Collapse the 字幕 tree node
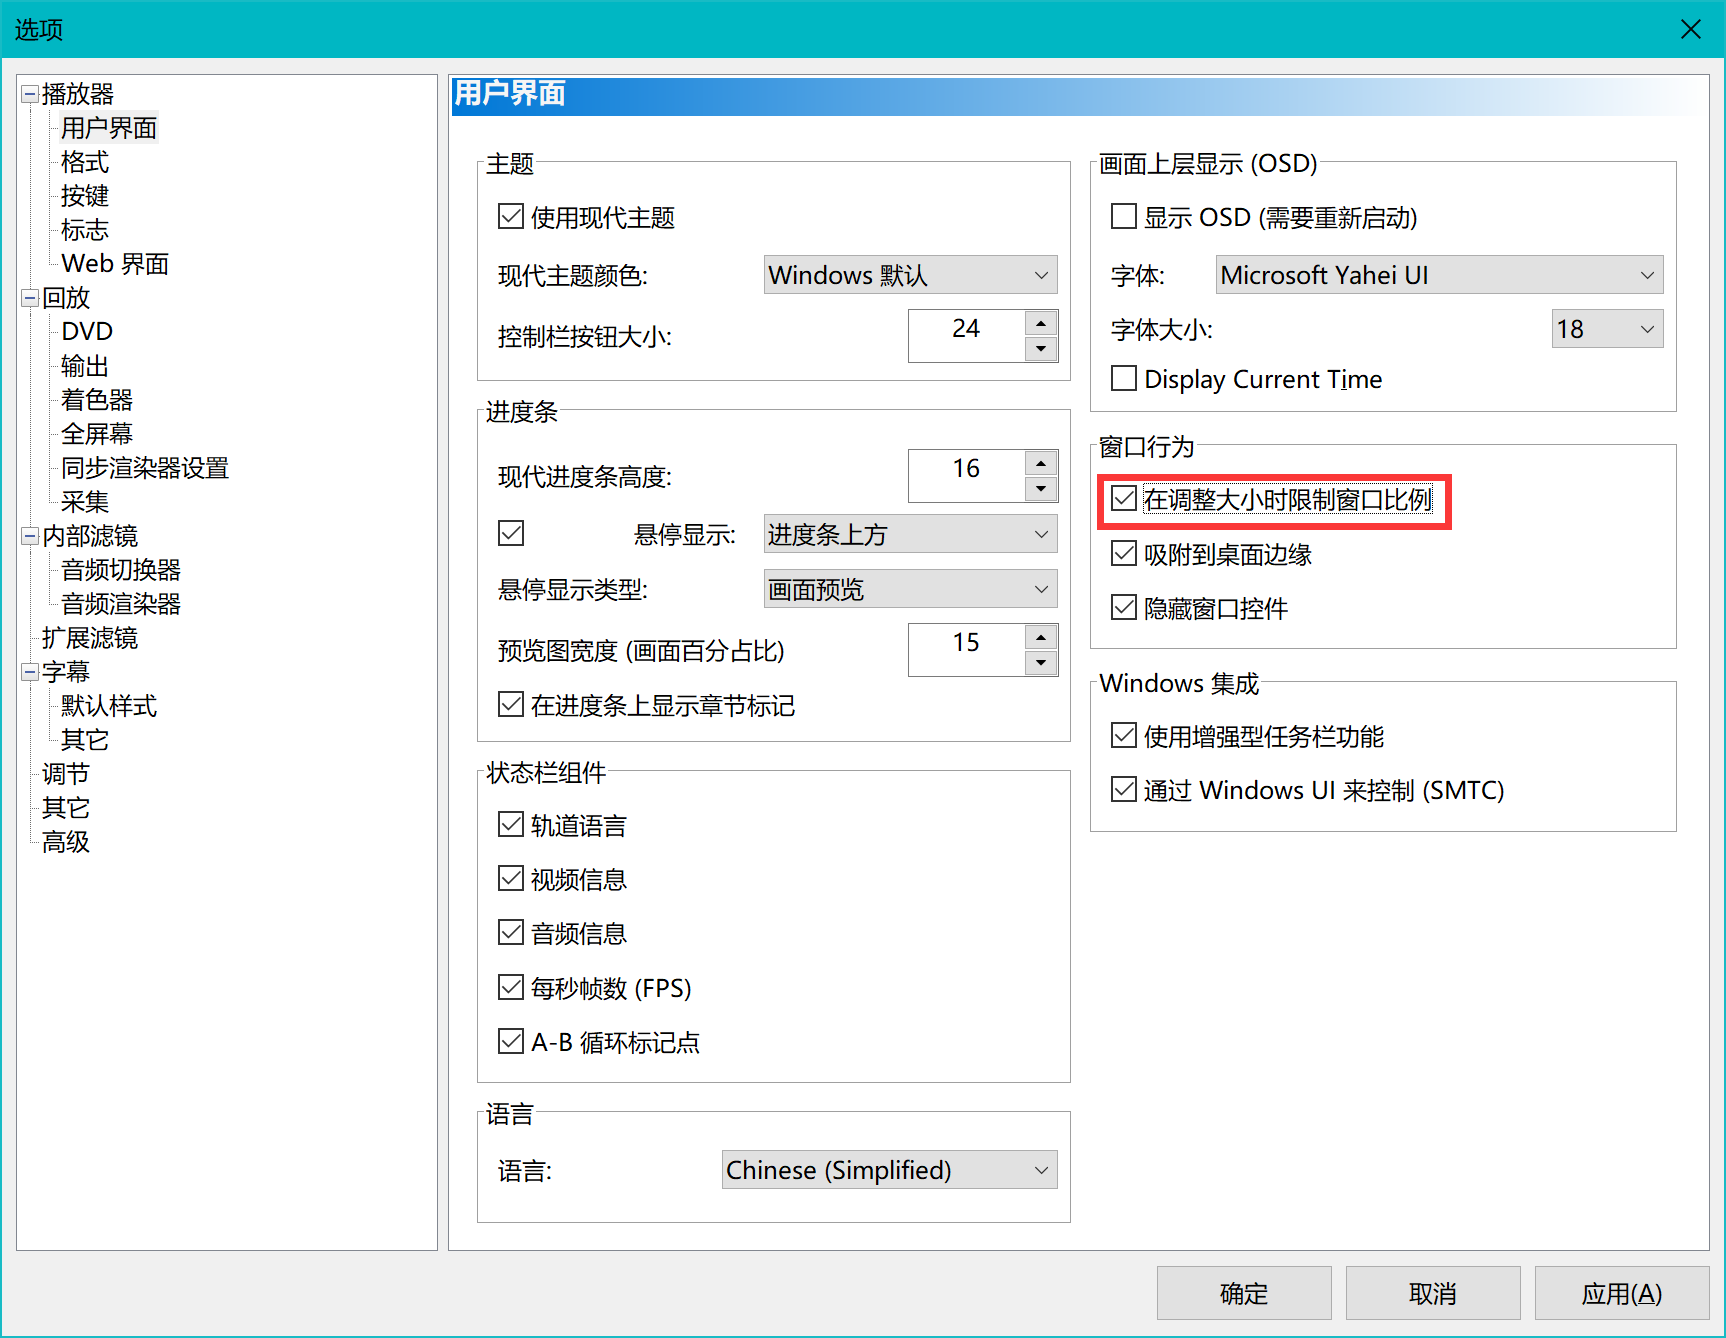1726x1338 pixels. click(x=30, y=672)
